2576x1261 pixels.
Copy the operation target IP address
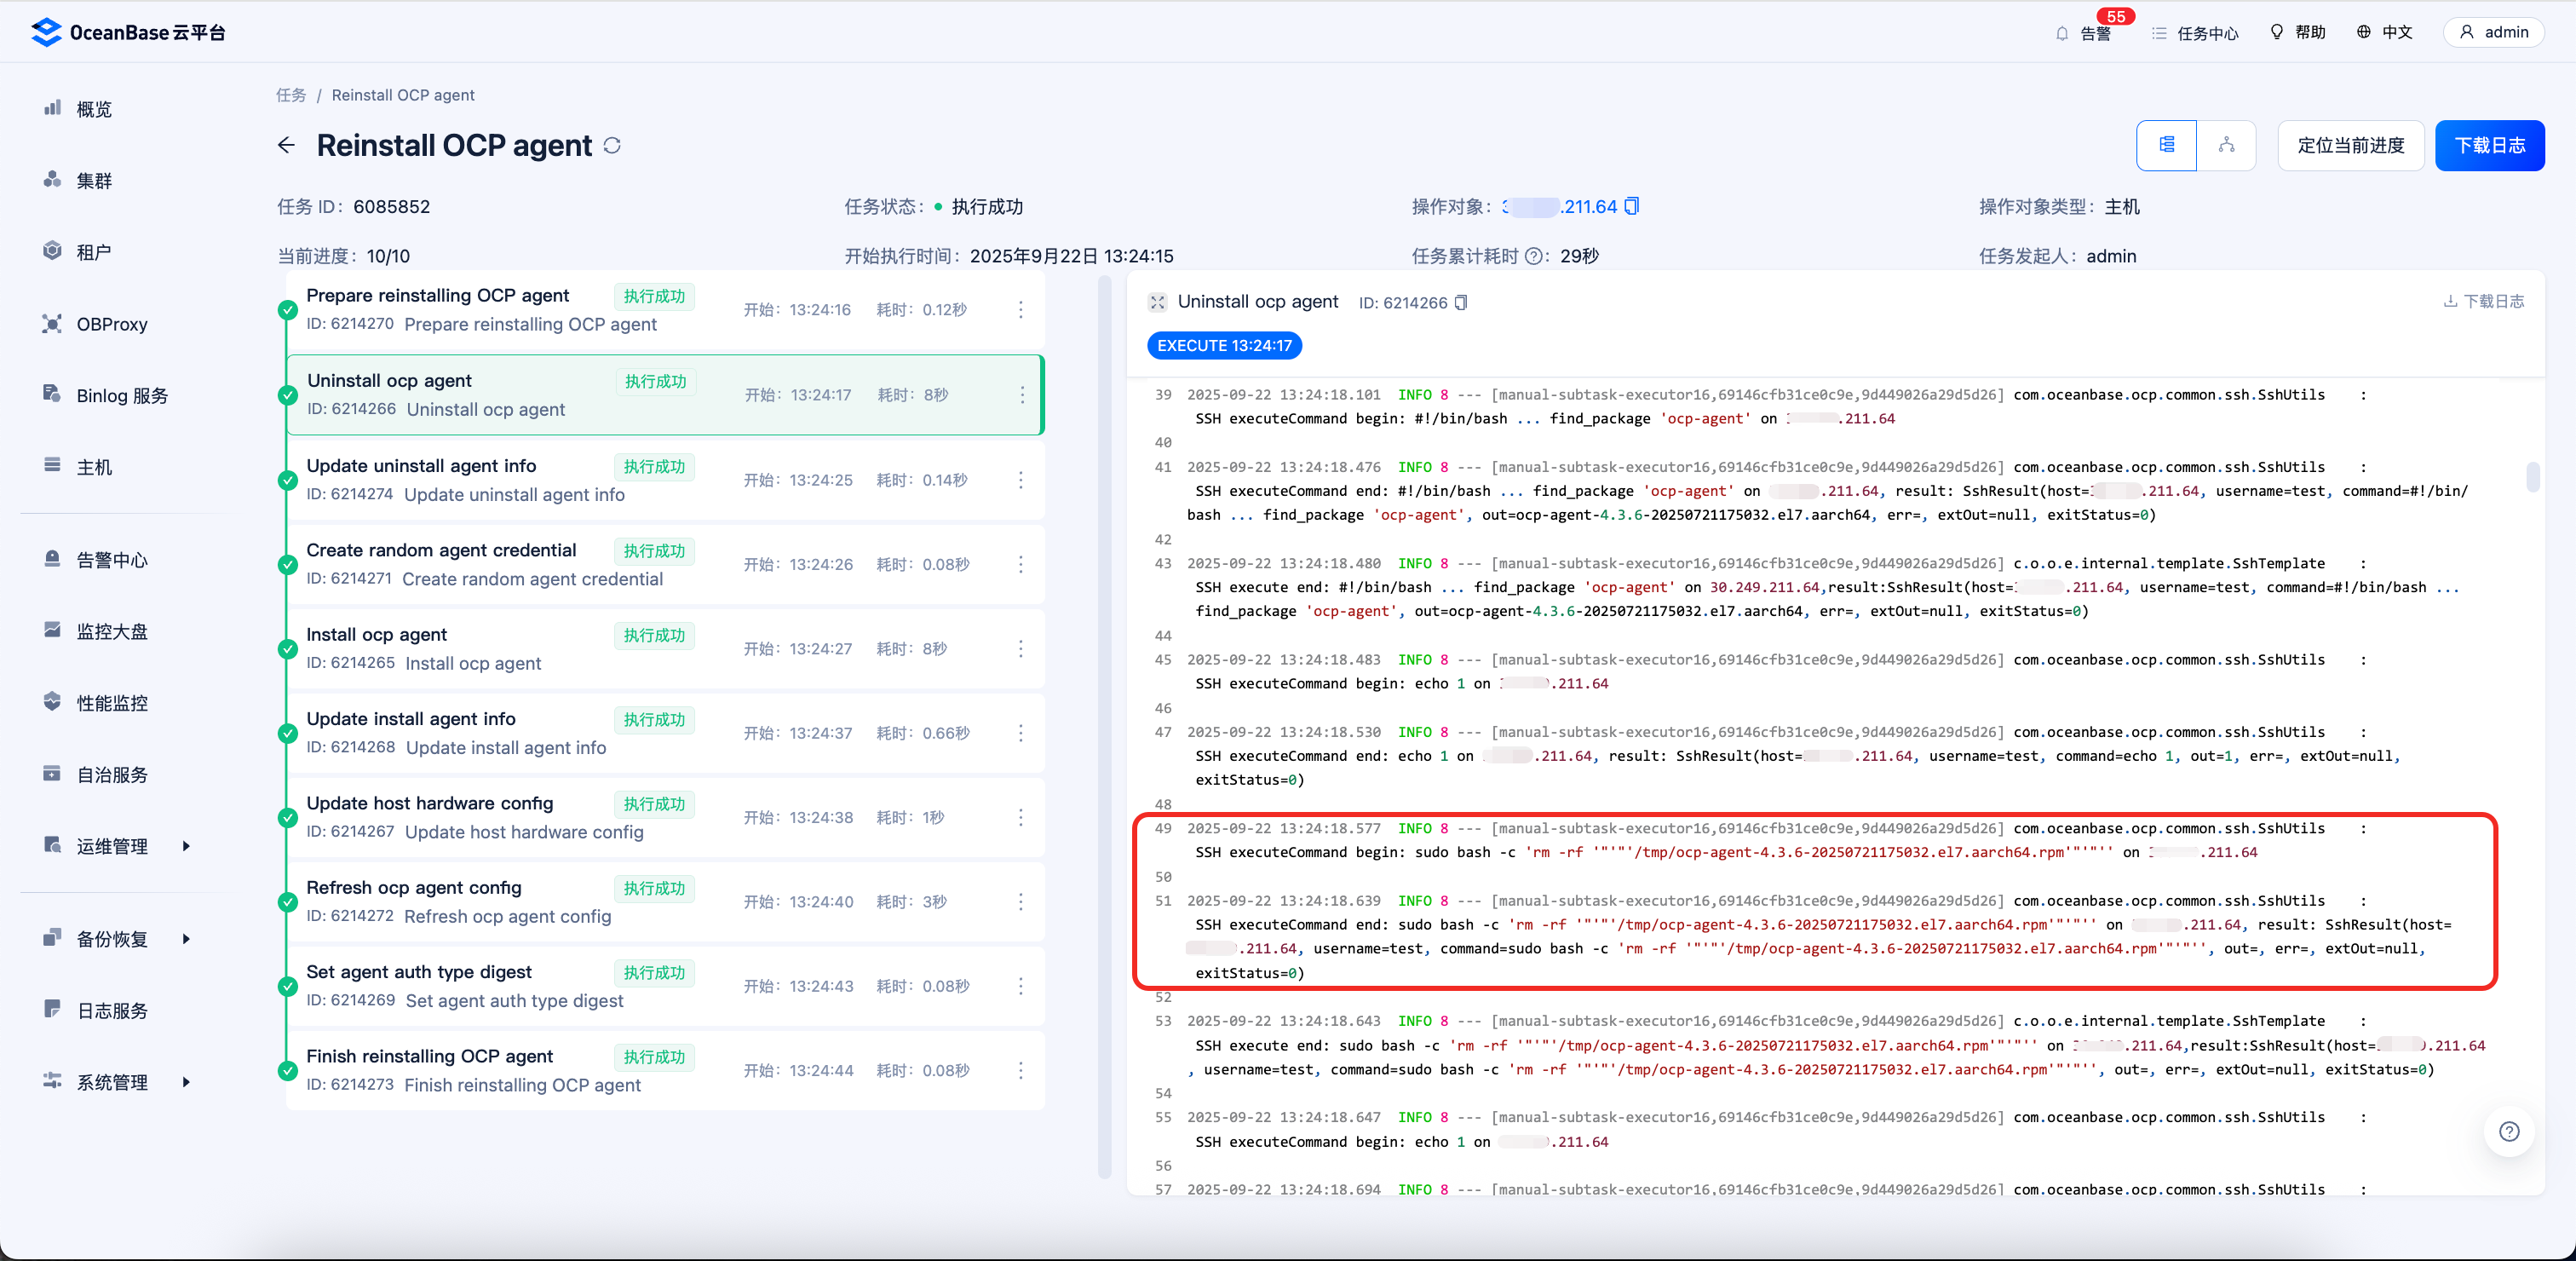(1632, 206)
